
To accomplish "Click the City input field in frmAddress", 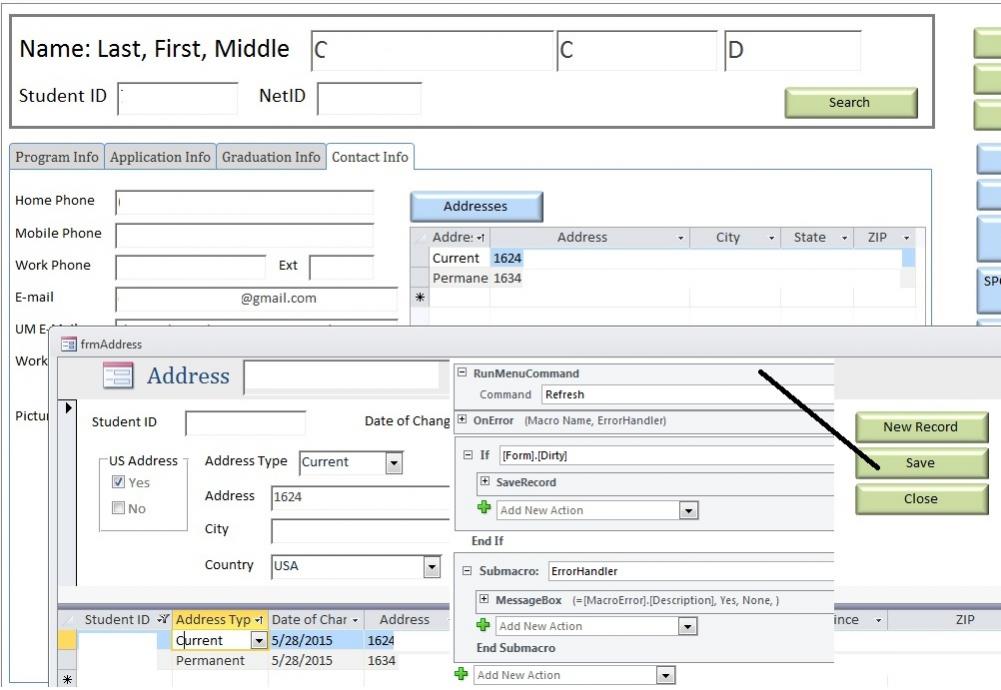I will point(361,531).
